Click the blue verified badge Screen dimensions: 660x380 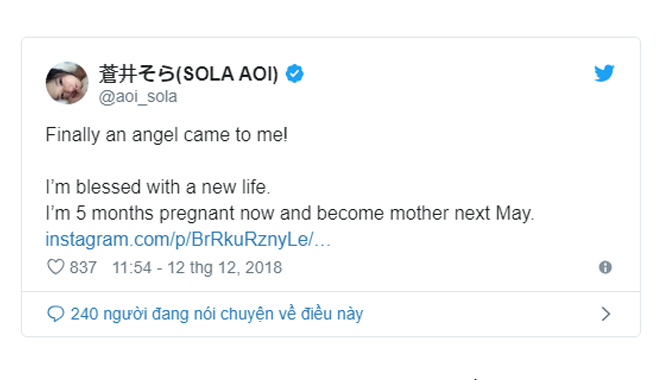point(294,74)
